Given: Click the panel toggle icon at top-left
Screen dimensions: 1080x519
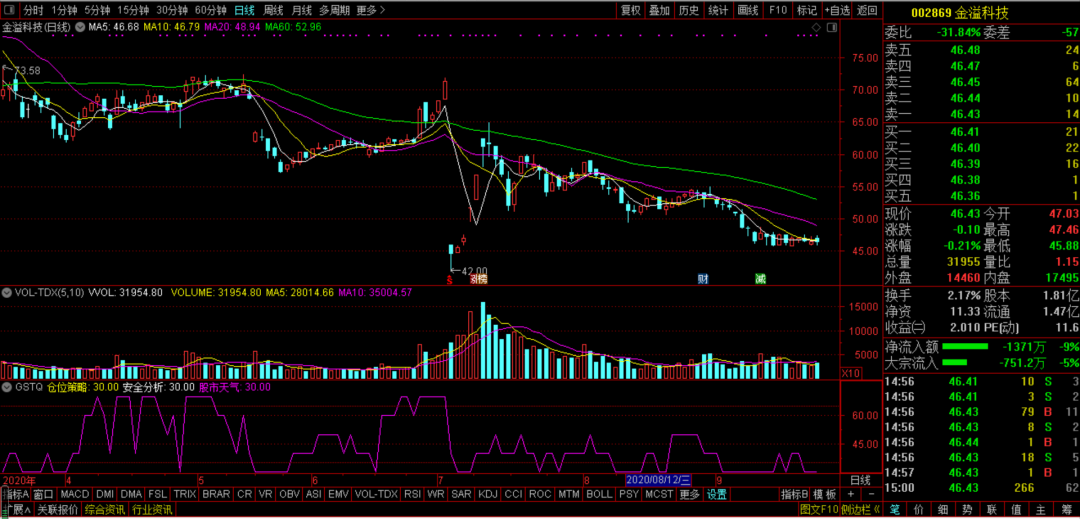Looking at the screenshot, I should [10, 10].
